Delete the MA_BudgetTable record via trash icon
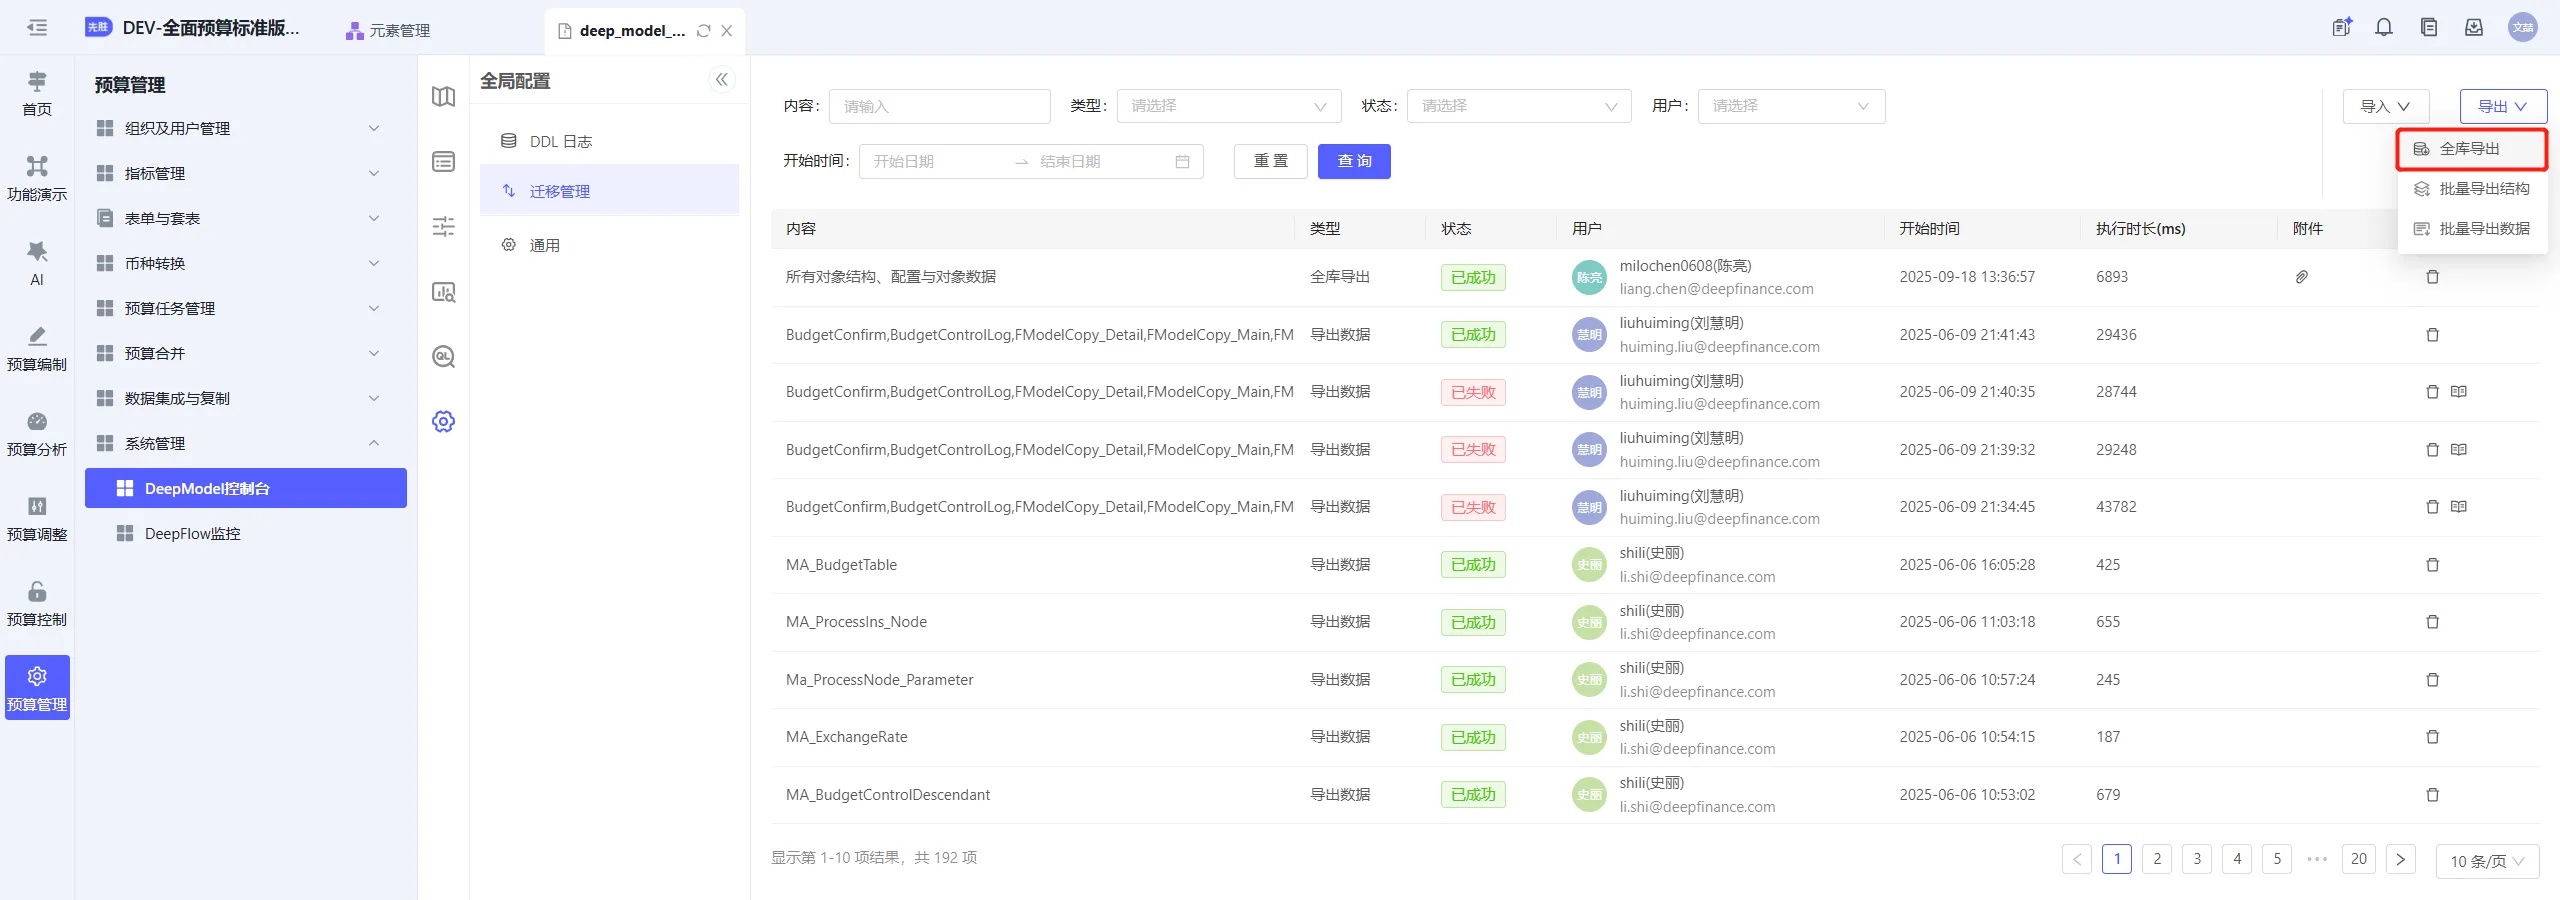 [x=2432, y=565]
